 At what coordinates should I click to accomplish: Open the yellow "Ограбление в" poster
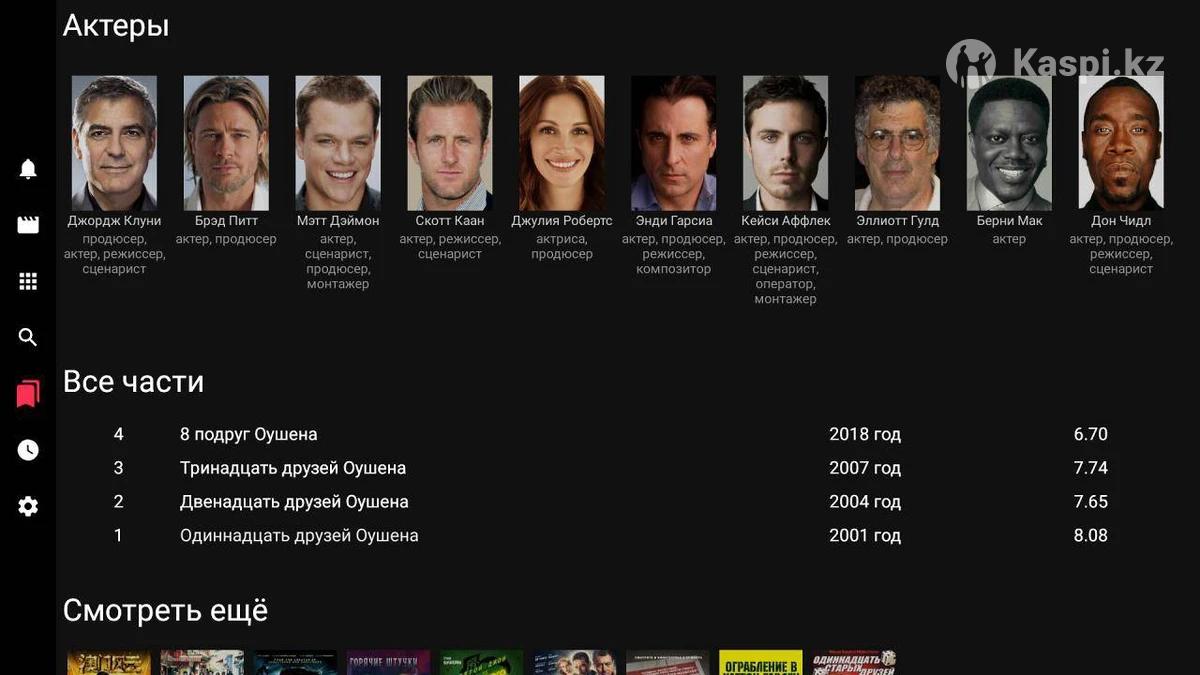[x=760, y=663]
